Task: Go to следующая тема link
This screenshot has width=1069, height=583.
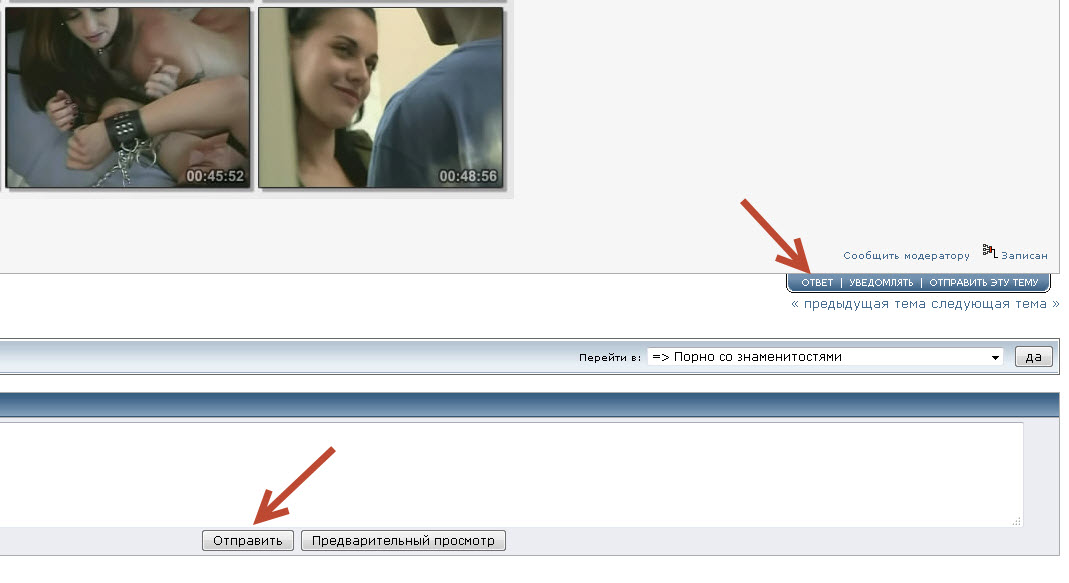Action: [x=989, y=304]
